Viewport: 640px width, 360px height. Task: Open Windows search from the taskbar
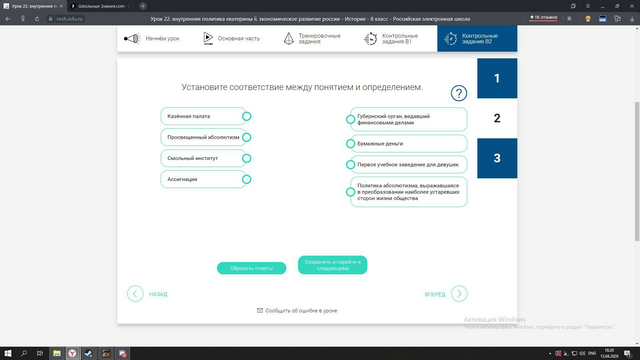click(x=24, y=353)
